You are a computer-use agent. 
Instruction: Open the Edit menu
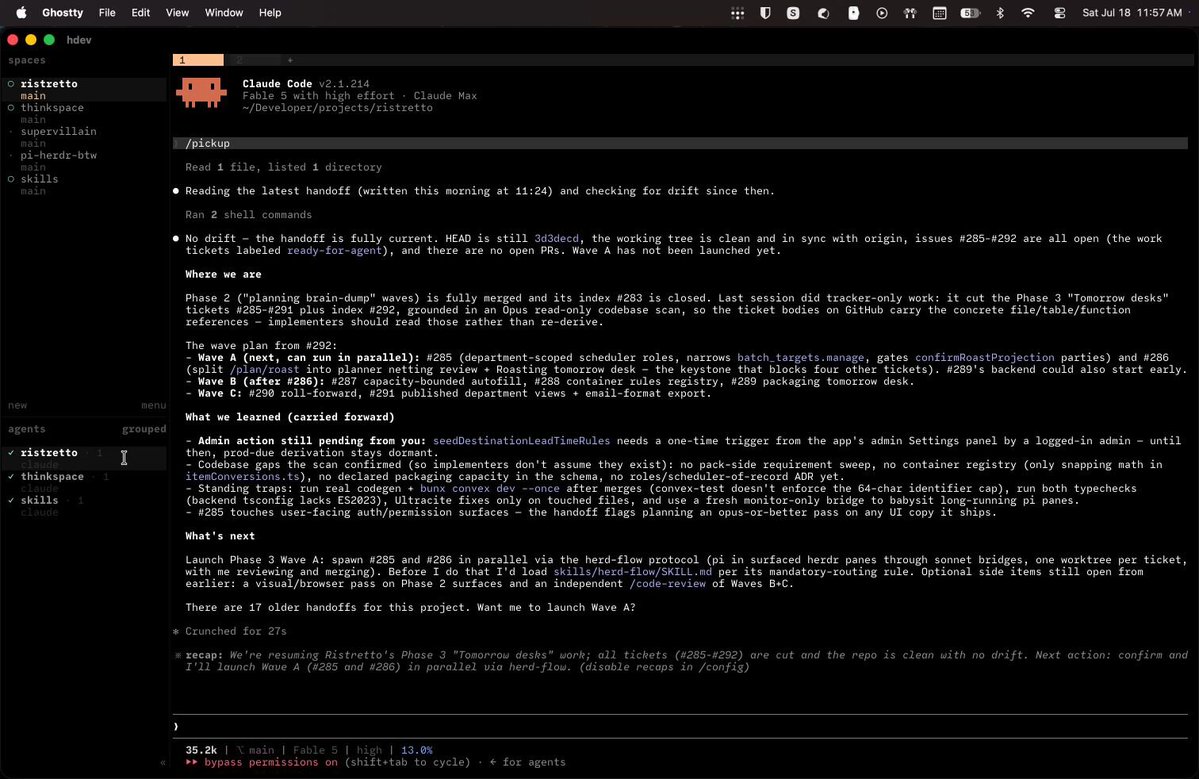click(141, 12)
